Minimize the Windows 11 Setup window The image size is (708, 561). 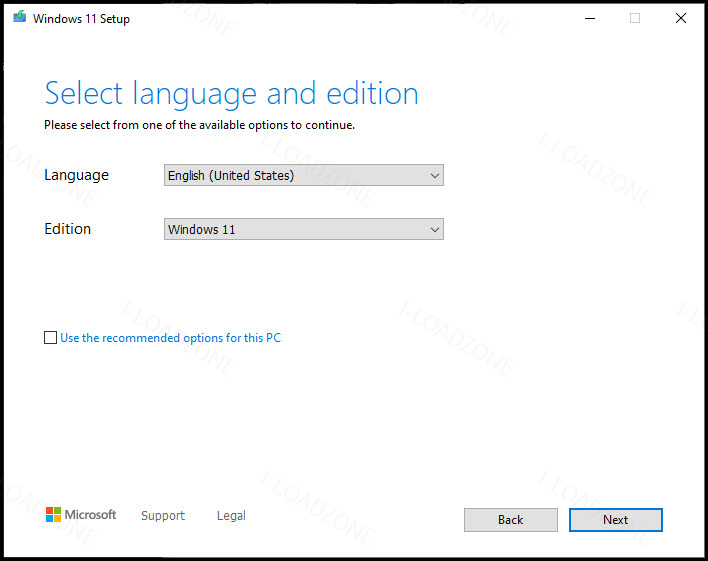click(590, 18)
